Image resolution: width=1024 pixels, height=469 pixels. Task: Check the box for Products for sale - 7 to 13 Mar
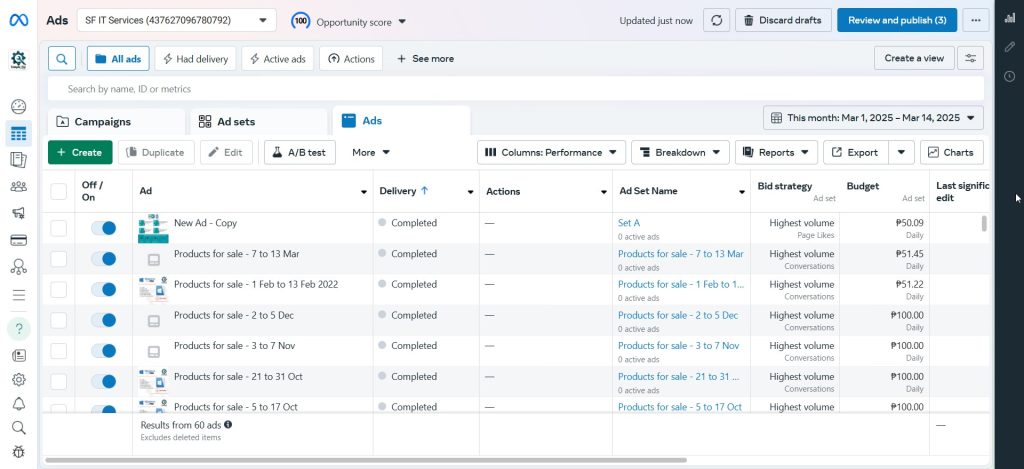click(x=59, y=259)
